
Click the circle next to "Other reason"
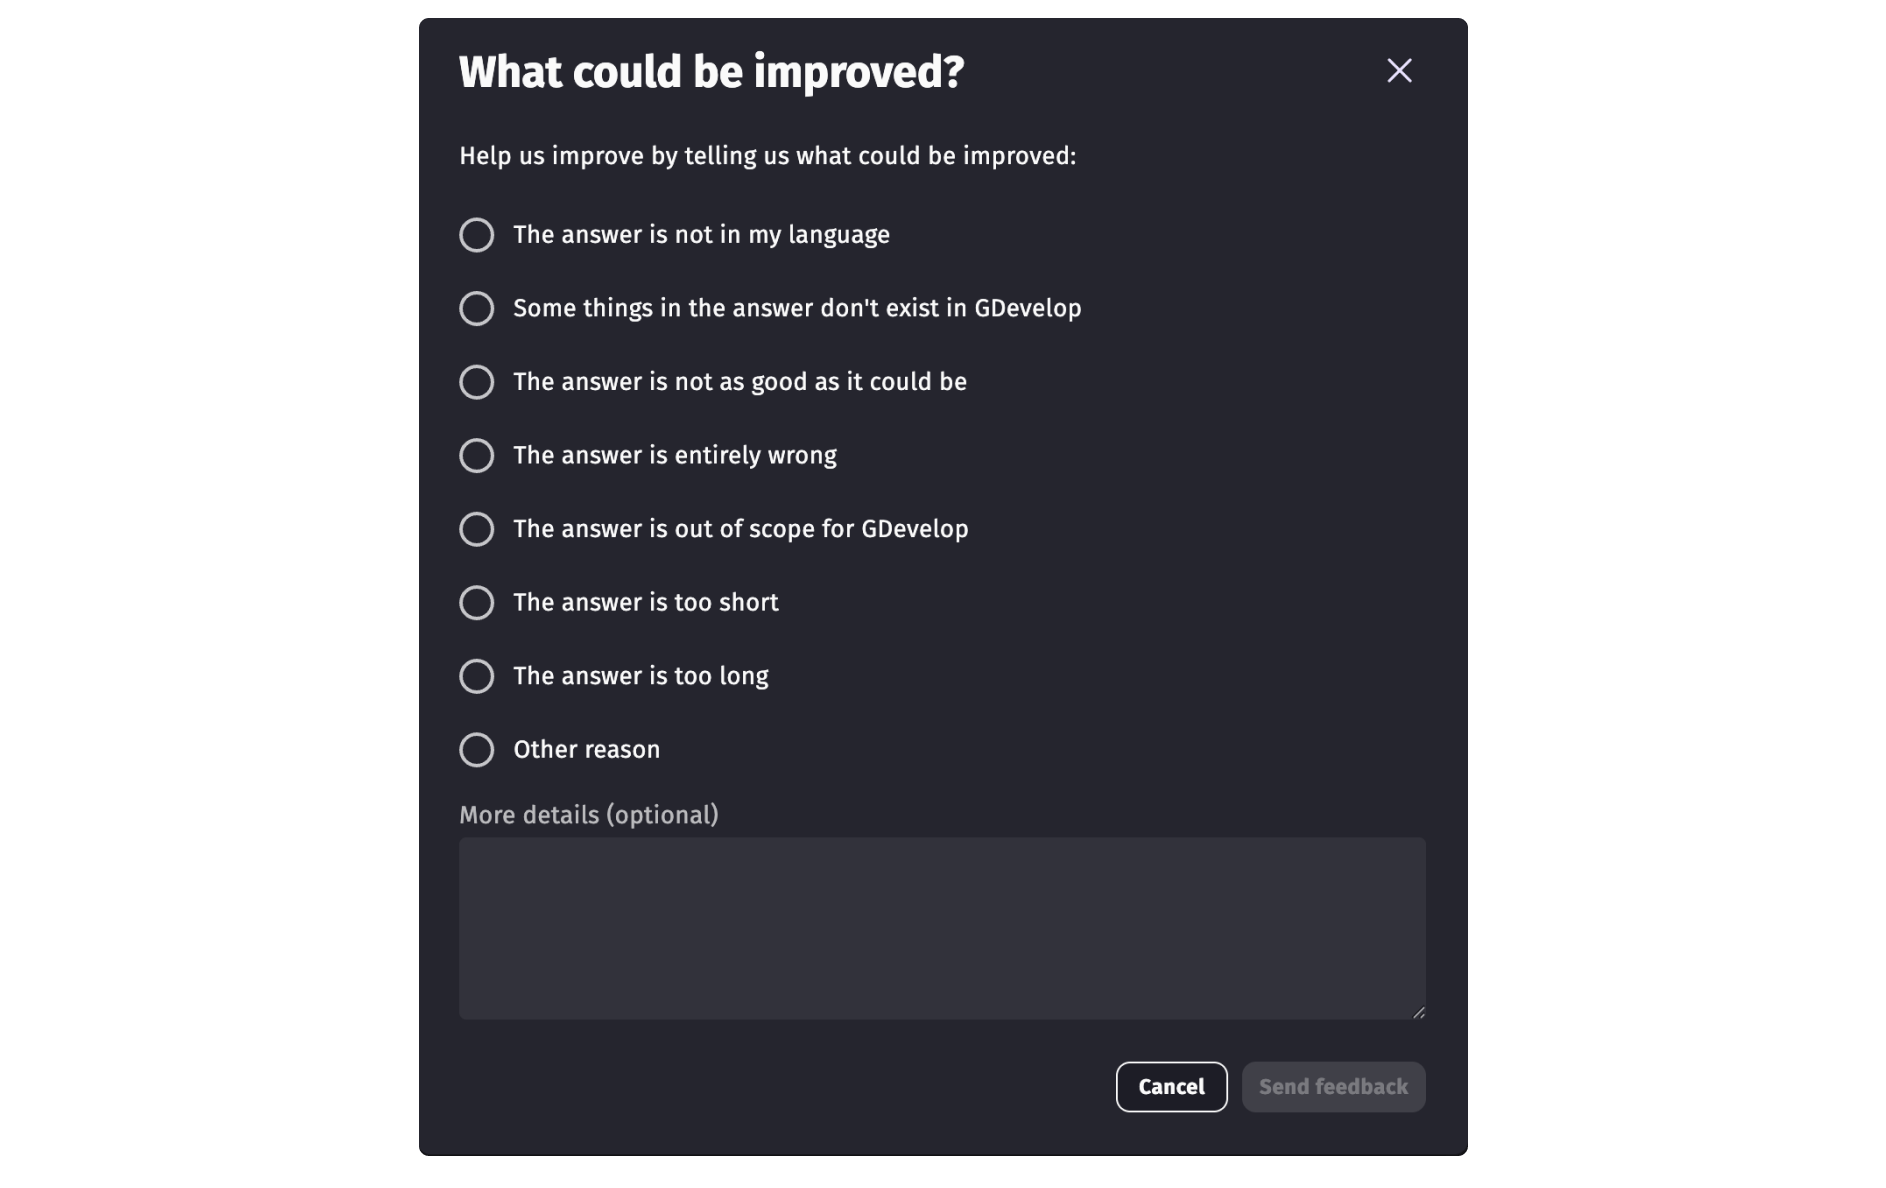click(x=477, y=749)
